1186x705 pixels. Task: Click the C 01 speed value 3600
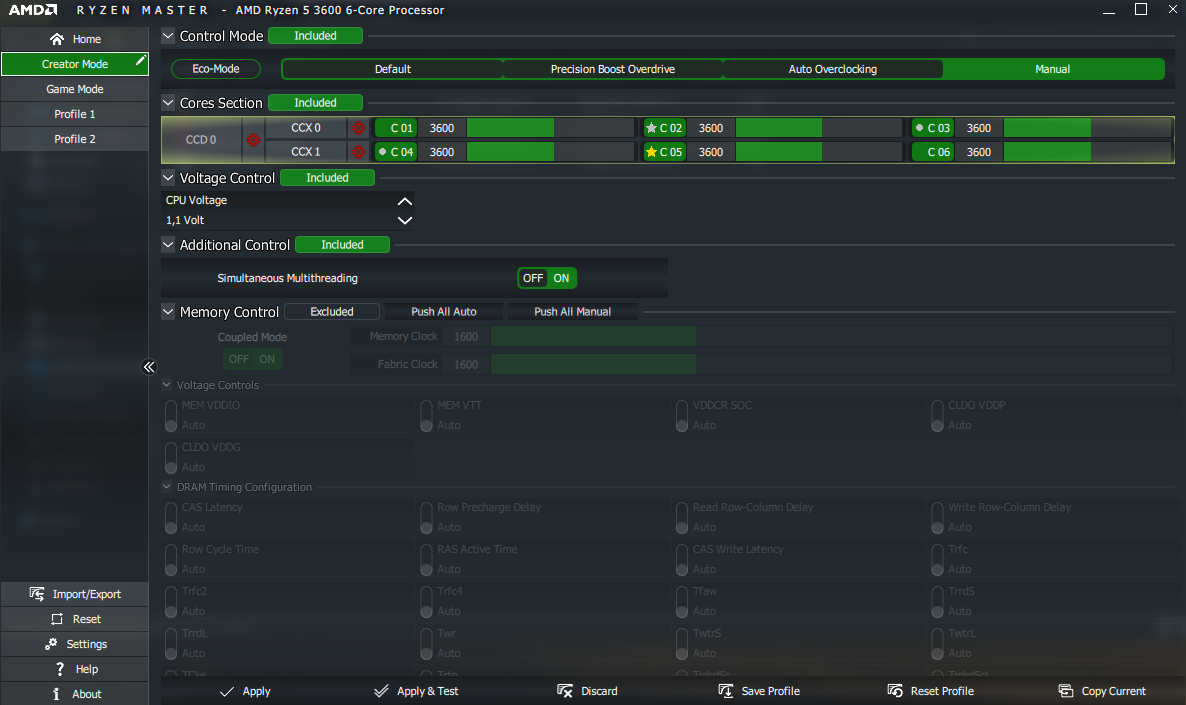(x=442, y=128)
